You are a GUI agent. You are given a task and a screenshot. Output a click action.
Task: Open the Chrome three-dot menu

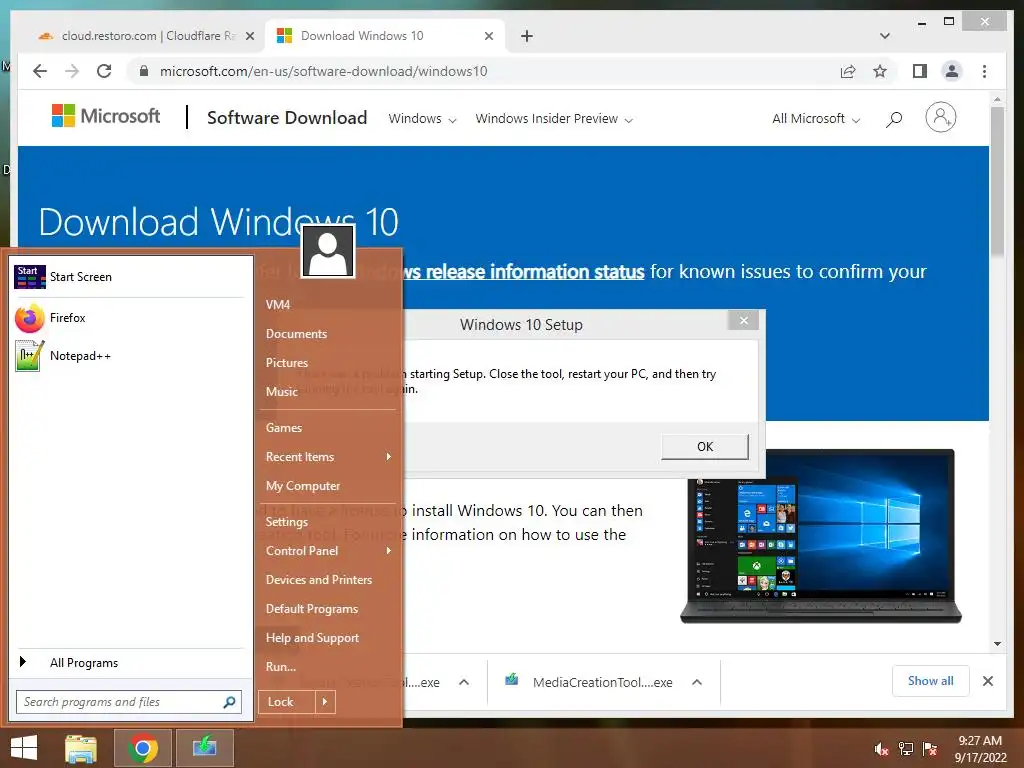pyautogui.click(x=984, y=71)
